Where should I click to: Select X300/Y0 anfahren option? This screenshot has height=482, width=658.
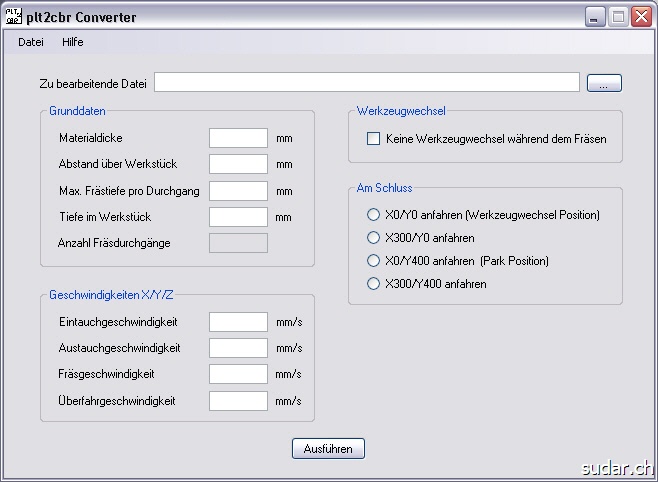click(x=373, y=238)
